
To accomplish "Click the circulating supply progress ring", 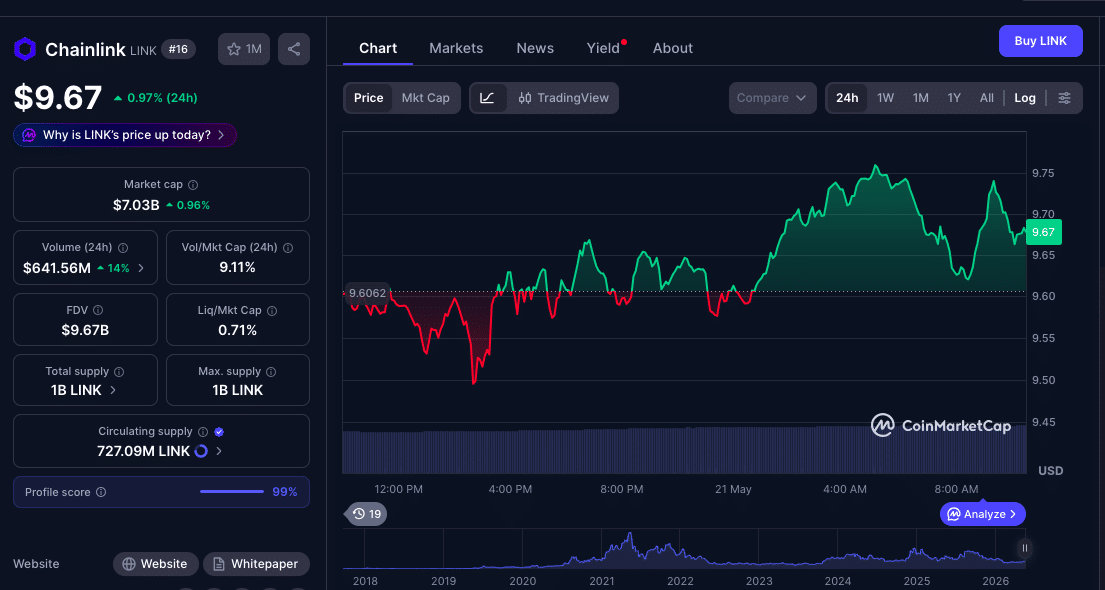I will pos(201,451).
